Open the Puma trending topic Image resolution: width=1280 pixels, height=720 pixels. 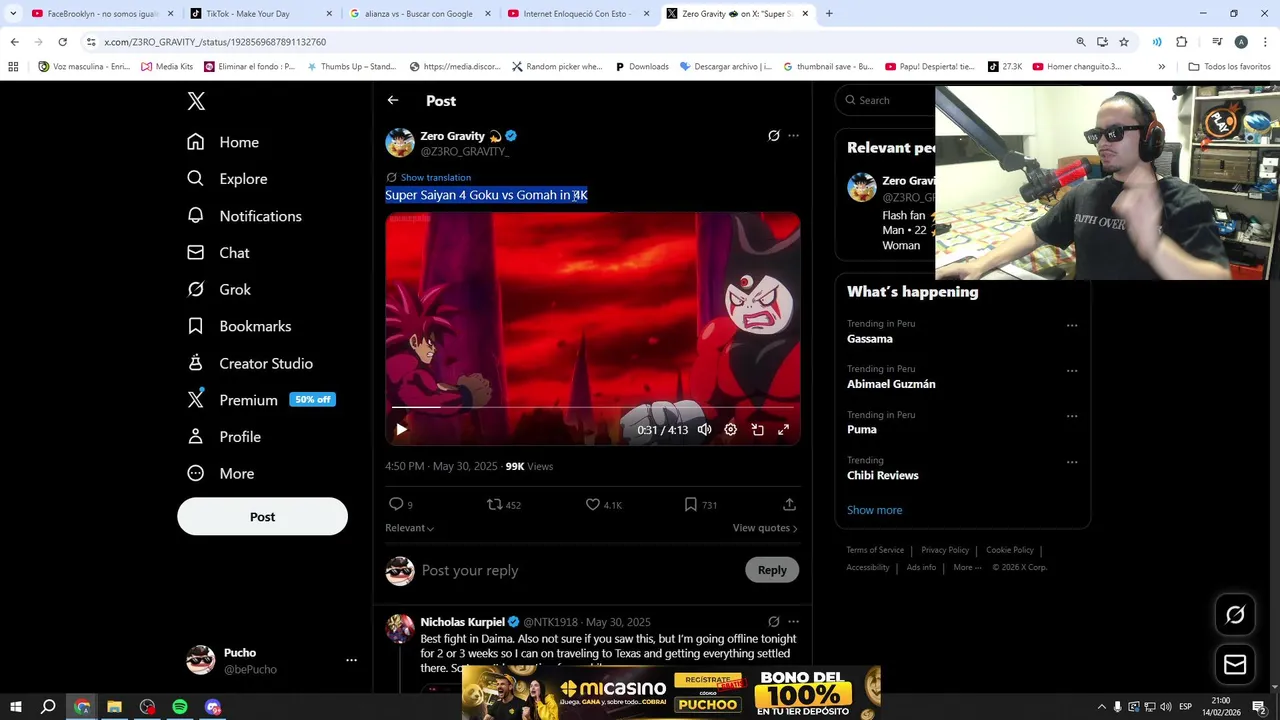(861, 430)
